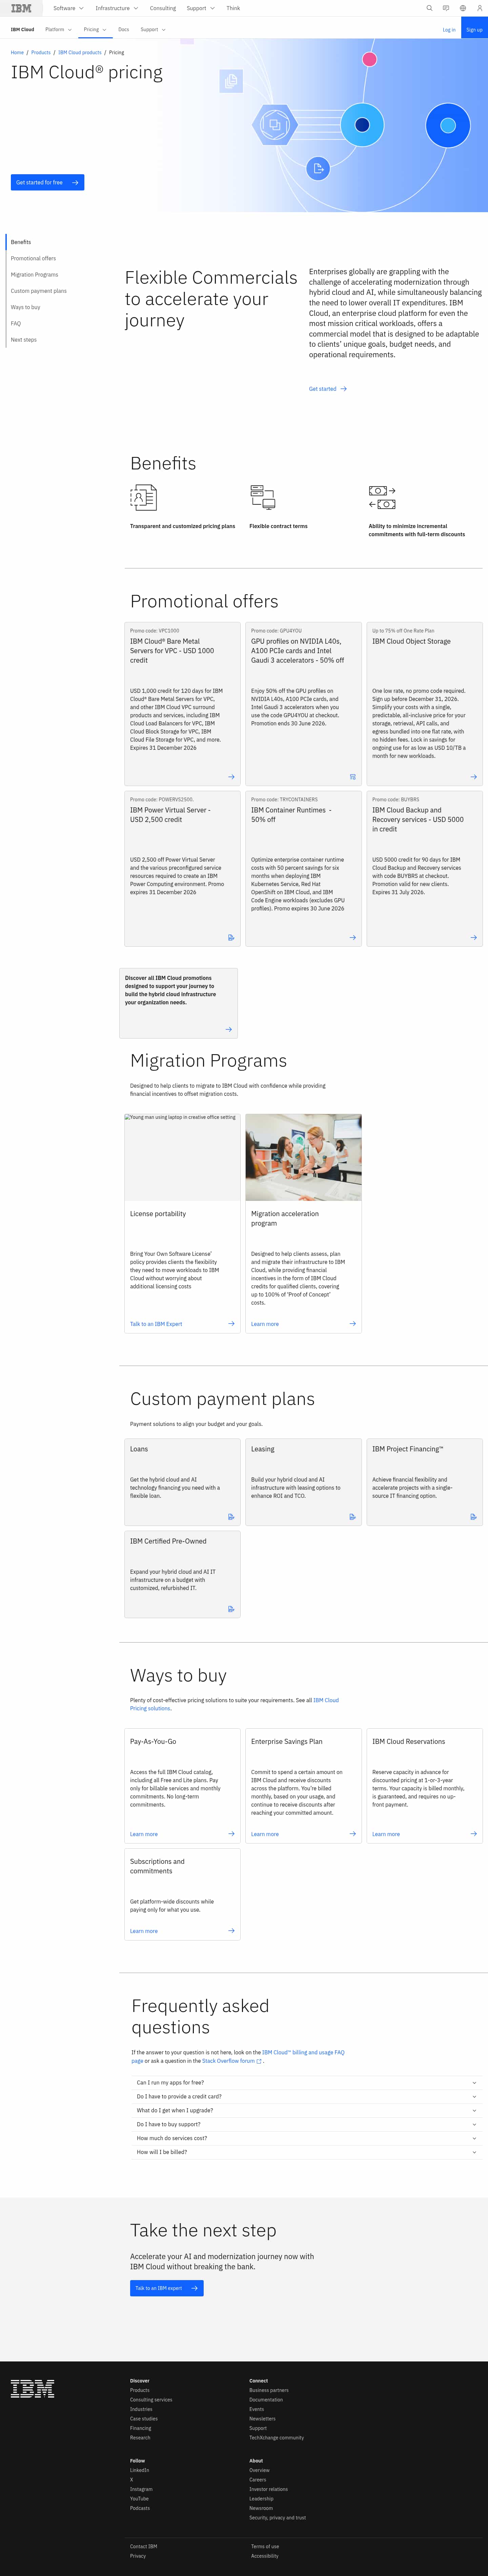Open the Pricing dropdown in IBM Cloud bar
This screenshot has width=488, height=2576.
(95, 30)
